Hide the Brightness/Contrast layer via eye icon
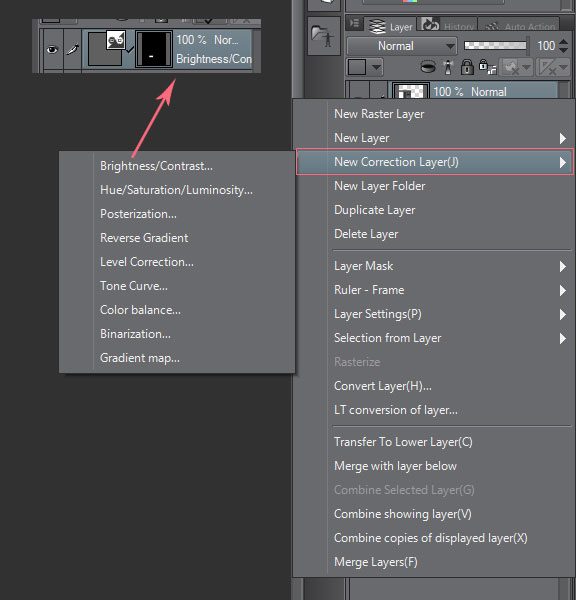Screen dimensions: 576x600 [52, 49]
